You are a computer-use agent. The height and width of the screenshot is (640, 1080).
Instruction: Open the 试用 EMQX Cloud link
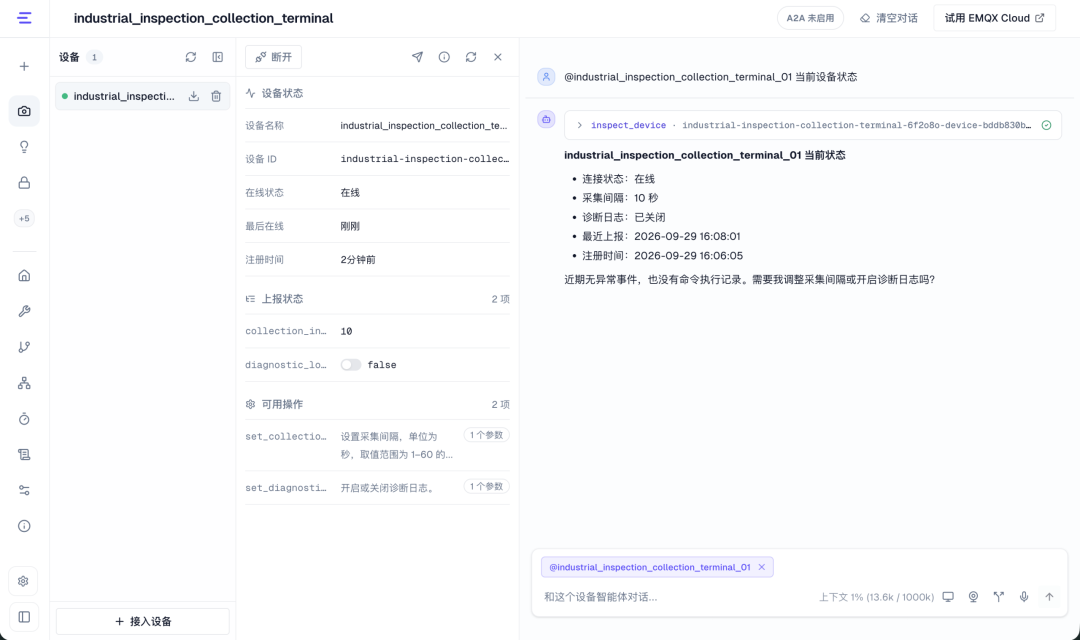pos(994,18)
